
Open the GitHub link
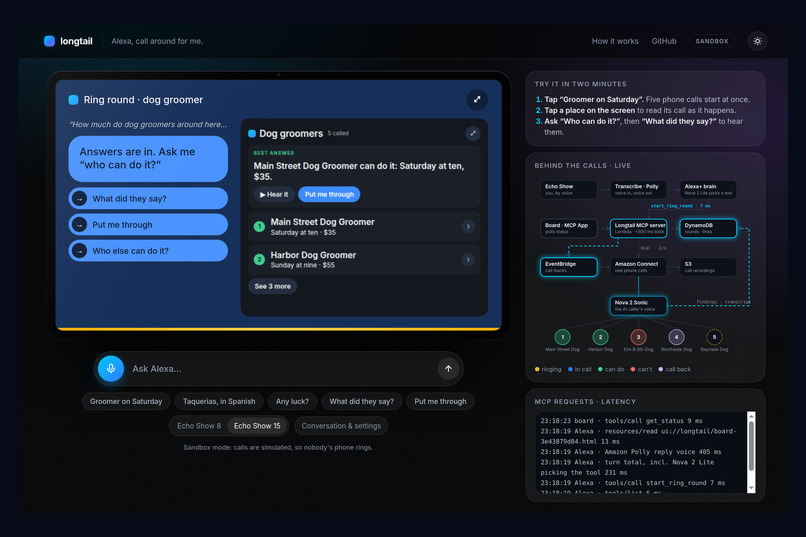[664, 41]
